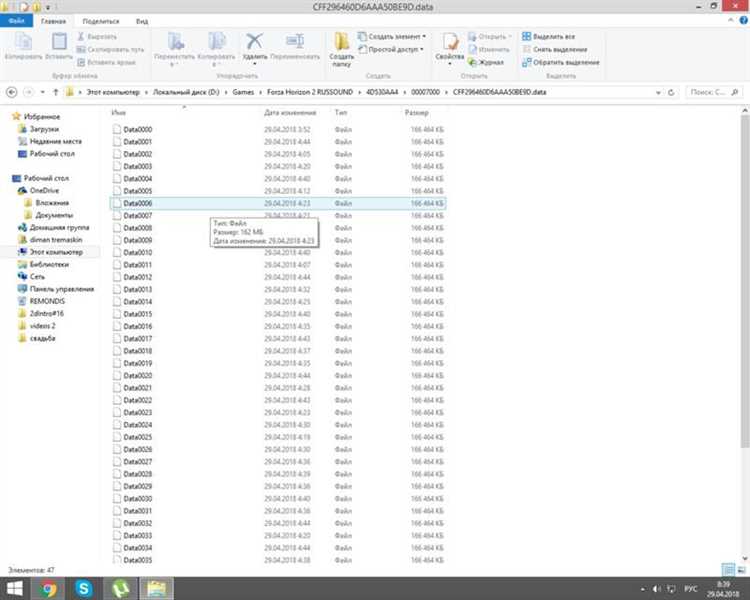Open the Windows Start button
Image resolution: width=750 pixels, height=600 pixels.
(13, 589)
